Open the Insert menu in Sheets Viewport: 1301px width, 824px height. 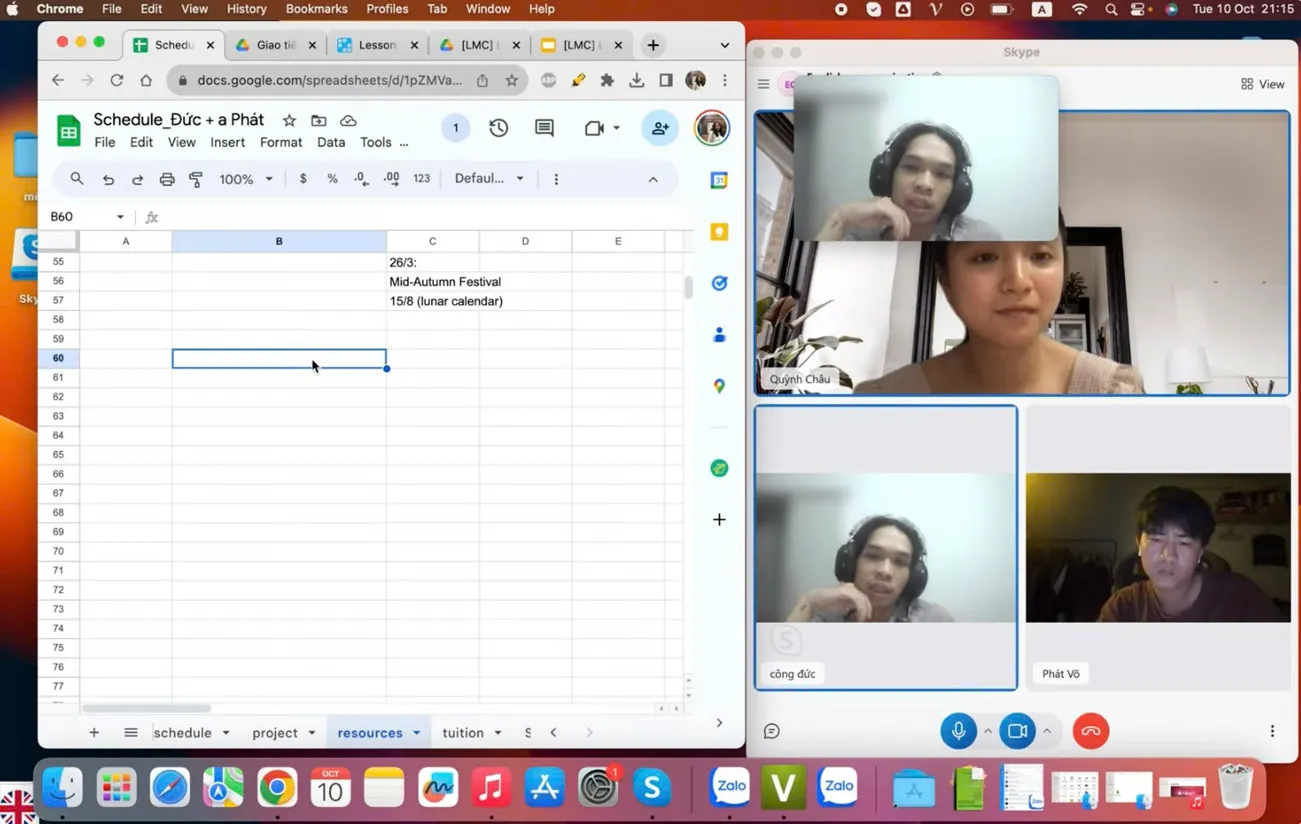tap(227, 142)
